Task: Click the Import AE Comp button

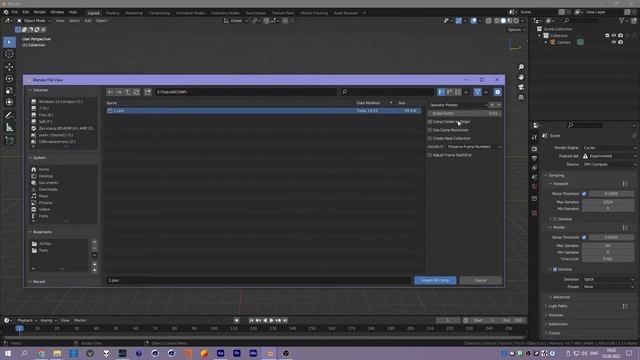Action: click(435, 280)
